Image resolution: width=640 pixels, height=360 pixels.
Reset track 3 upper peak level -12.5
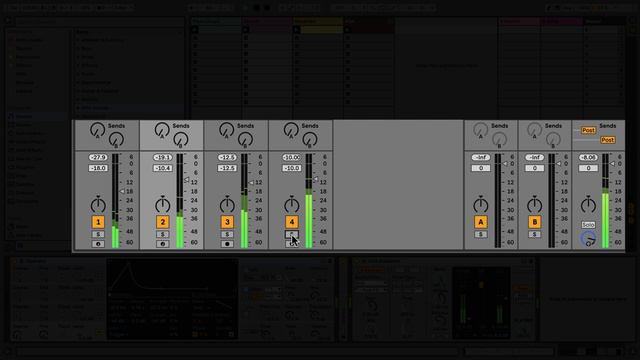pos(227,157)
